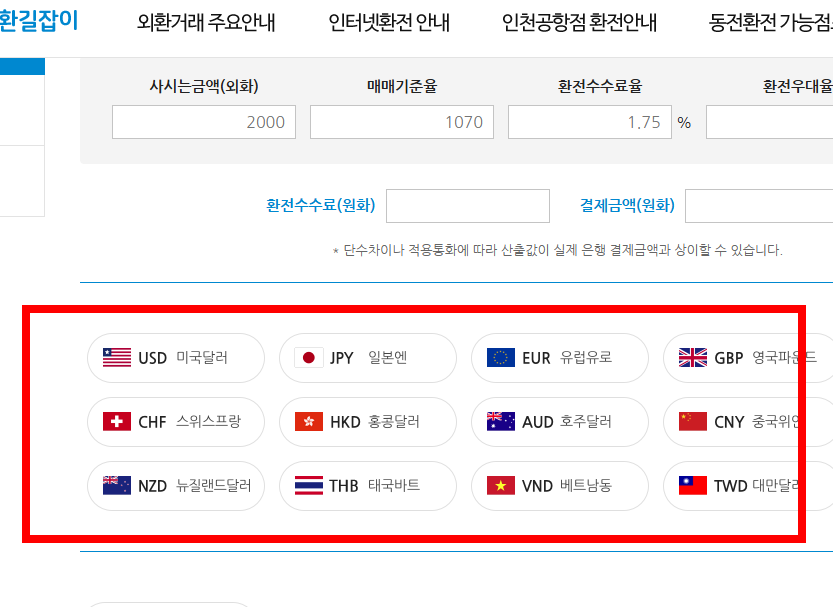
Task: Choose THB 태국바트 currency
Action: point(368,486)
